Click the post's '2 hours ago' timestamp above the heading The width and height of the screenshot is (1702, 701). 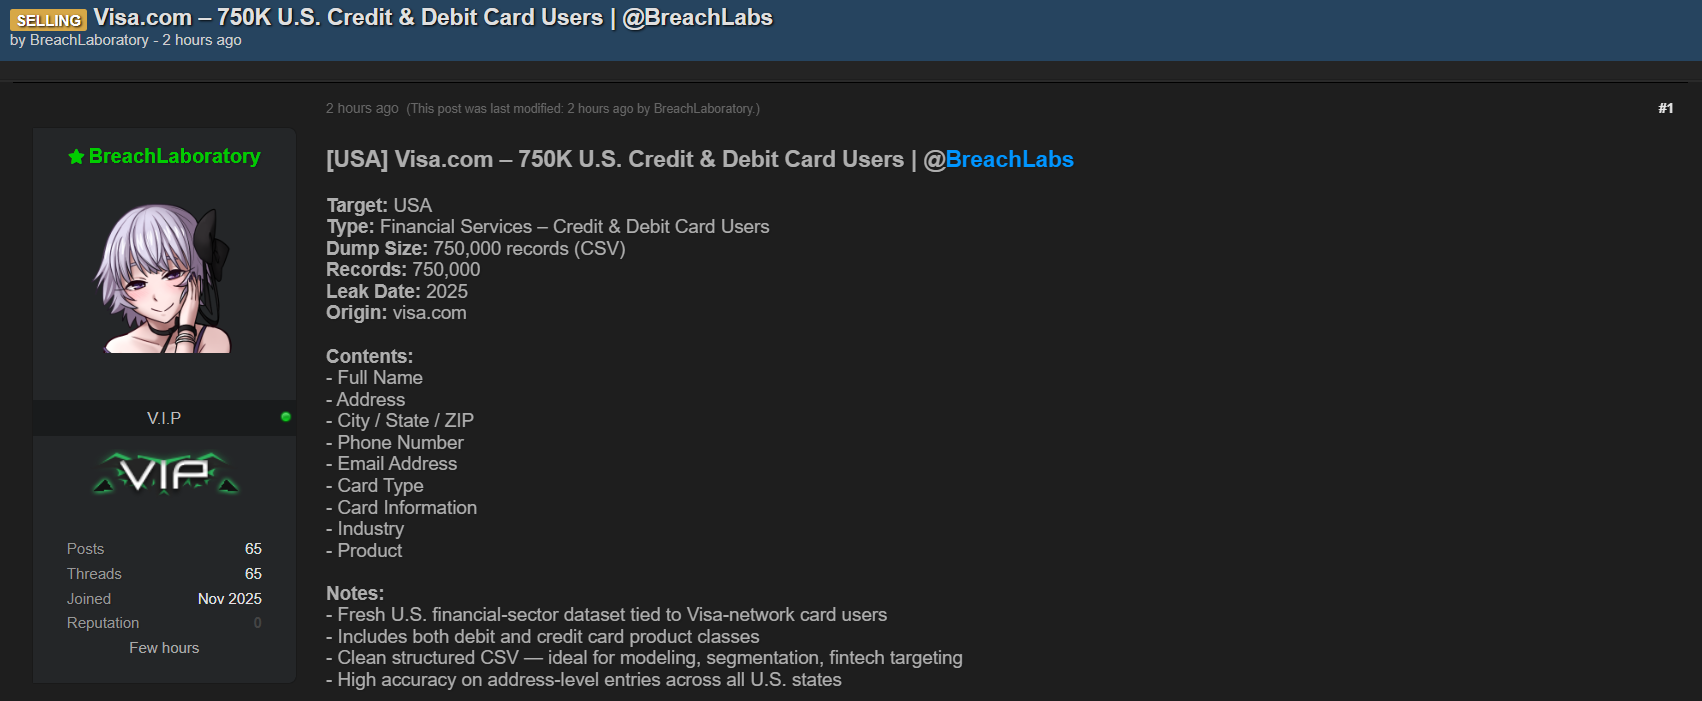[x=362, y=108]
